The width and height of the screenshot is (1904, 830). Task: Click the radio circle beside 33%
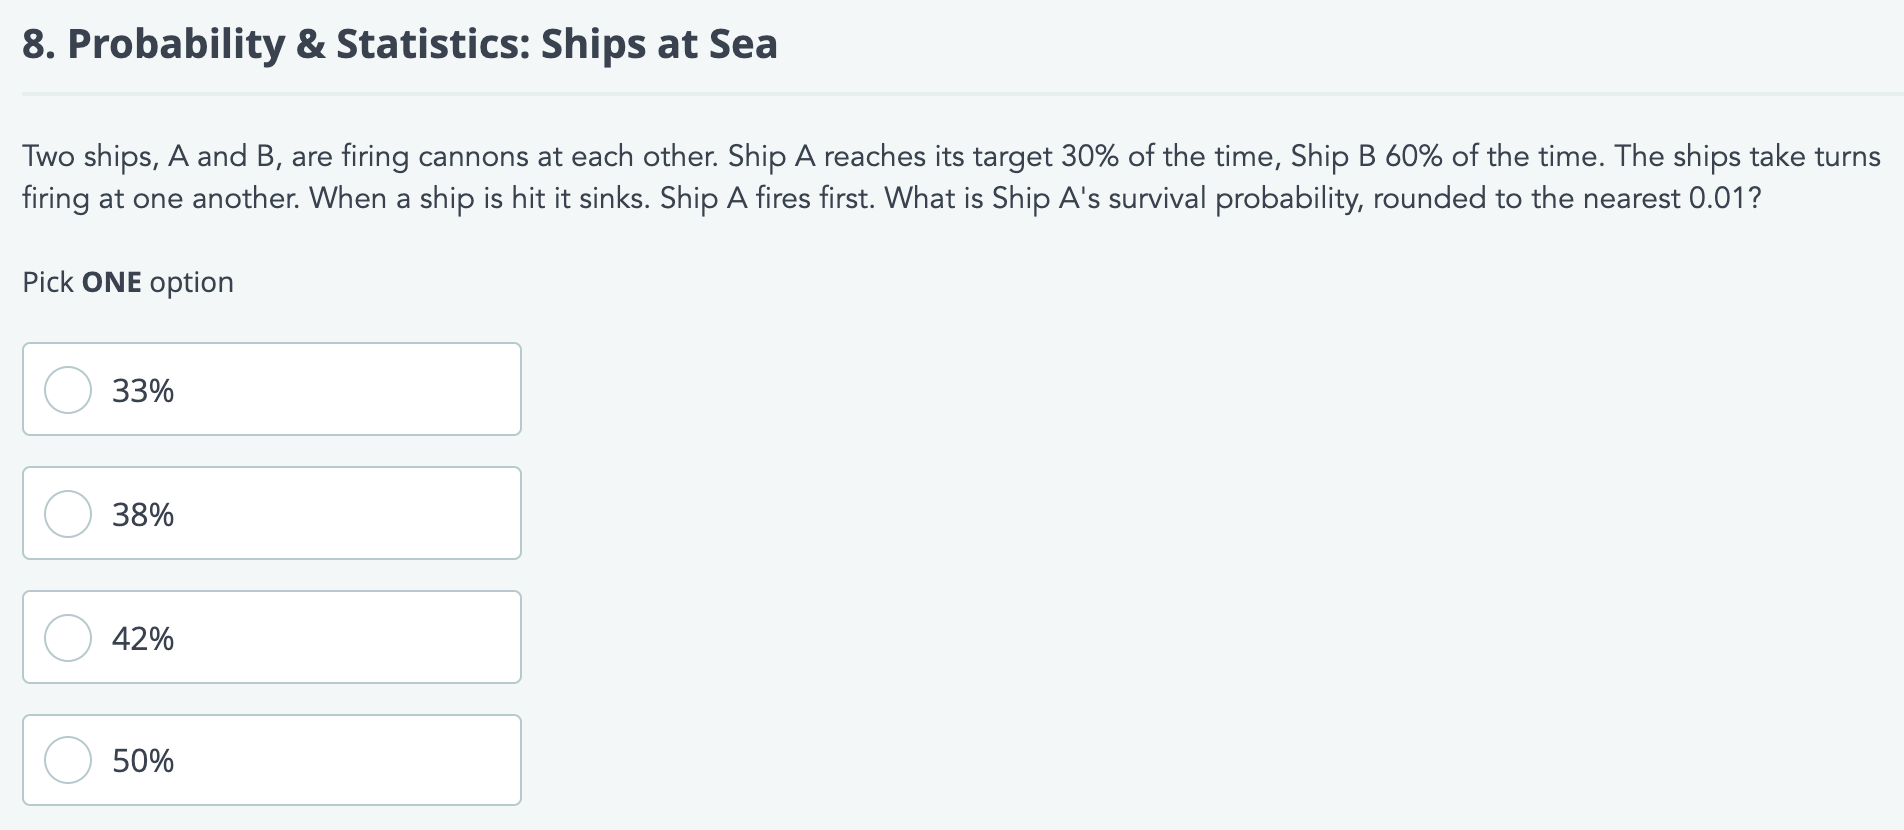(x=67, y=389)
